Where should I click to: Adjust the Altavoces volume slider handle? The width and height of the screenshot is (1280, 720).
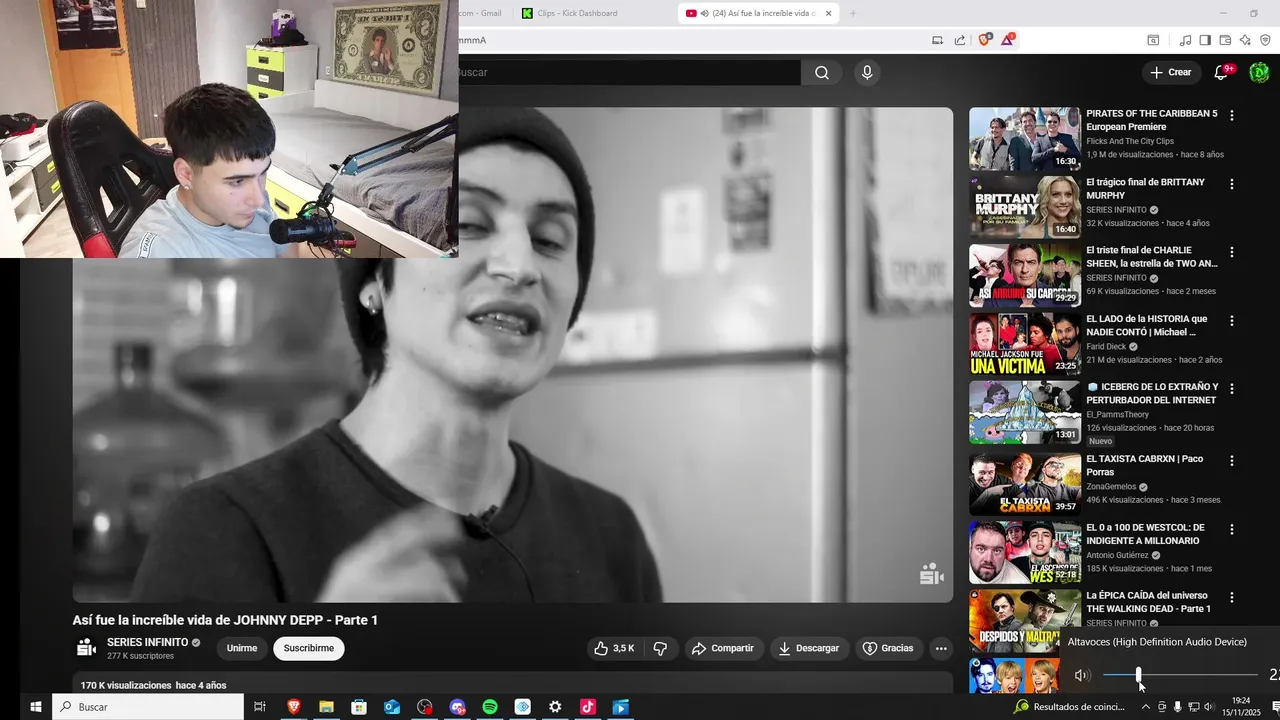pos(1138,676)
